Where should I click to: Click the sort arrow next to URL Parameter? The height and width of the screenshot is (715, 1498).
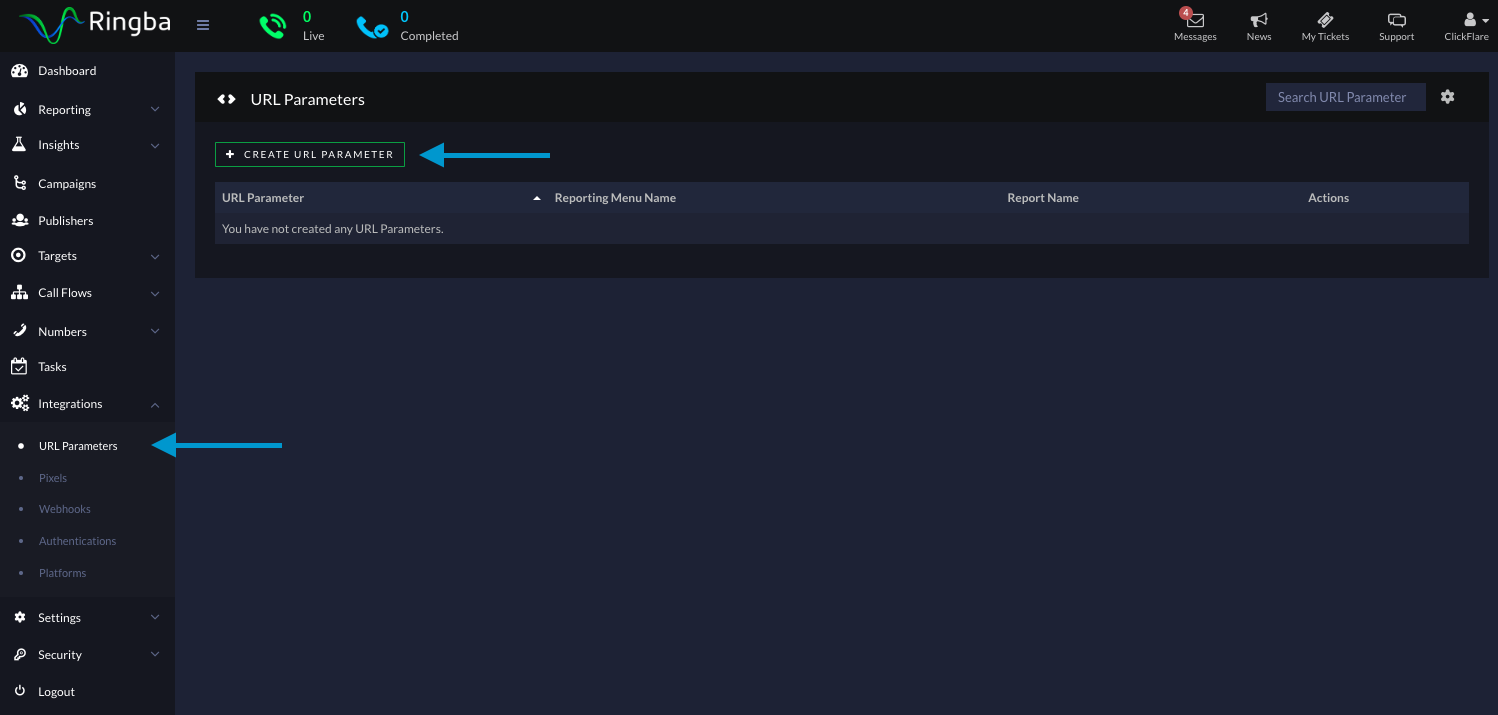click(536, 198)
